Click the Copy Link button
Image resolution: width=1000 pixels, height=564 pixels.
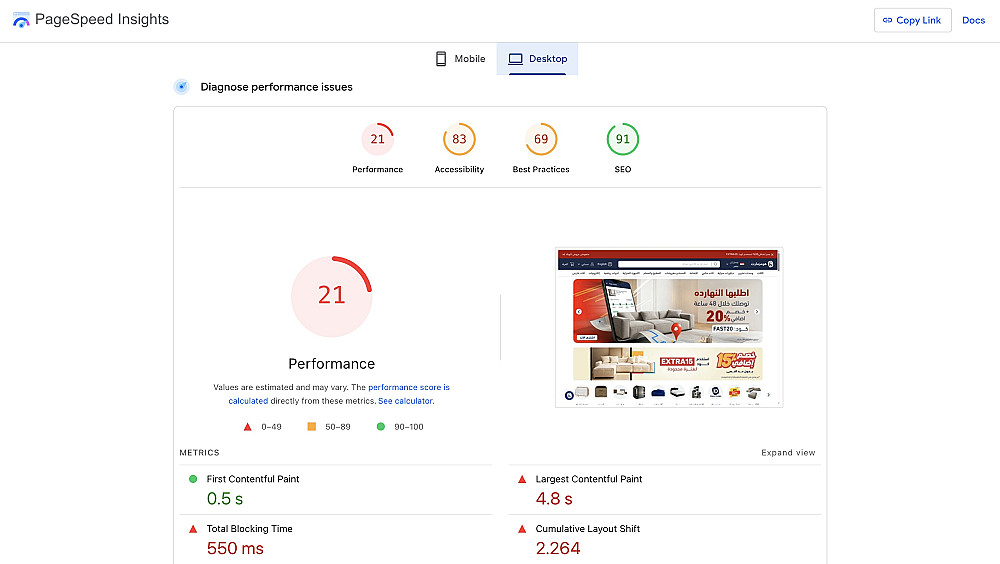click(x=913, y=20)
